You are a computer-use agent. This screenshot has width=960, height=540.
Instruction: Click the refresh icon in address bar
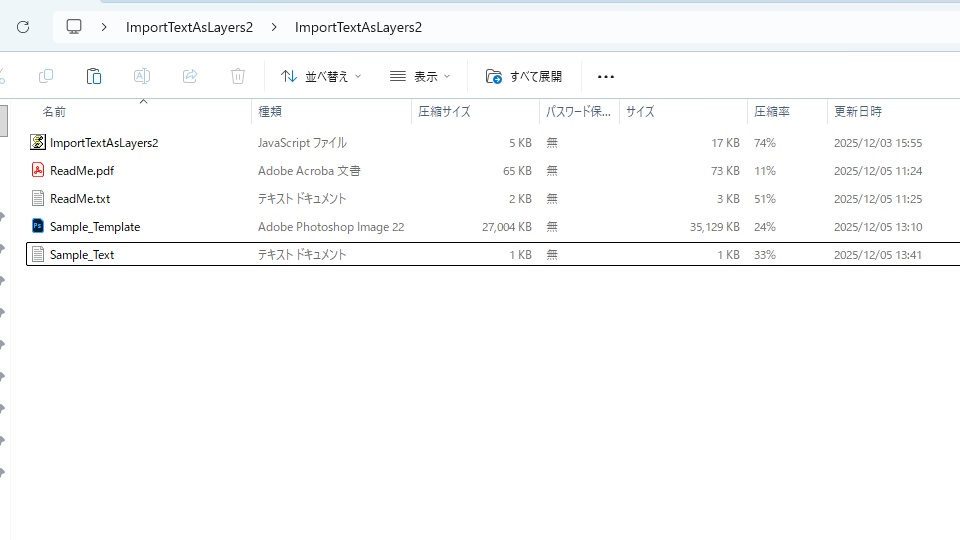[23, 27]
